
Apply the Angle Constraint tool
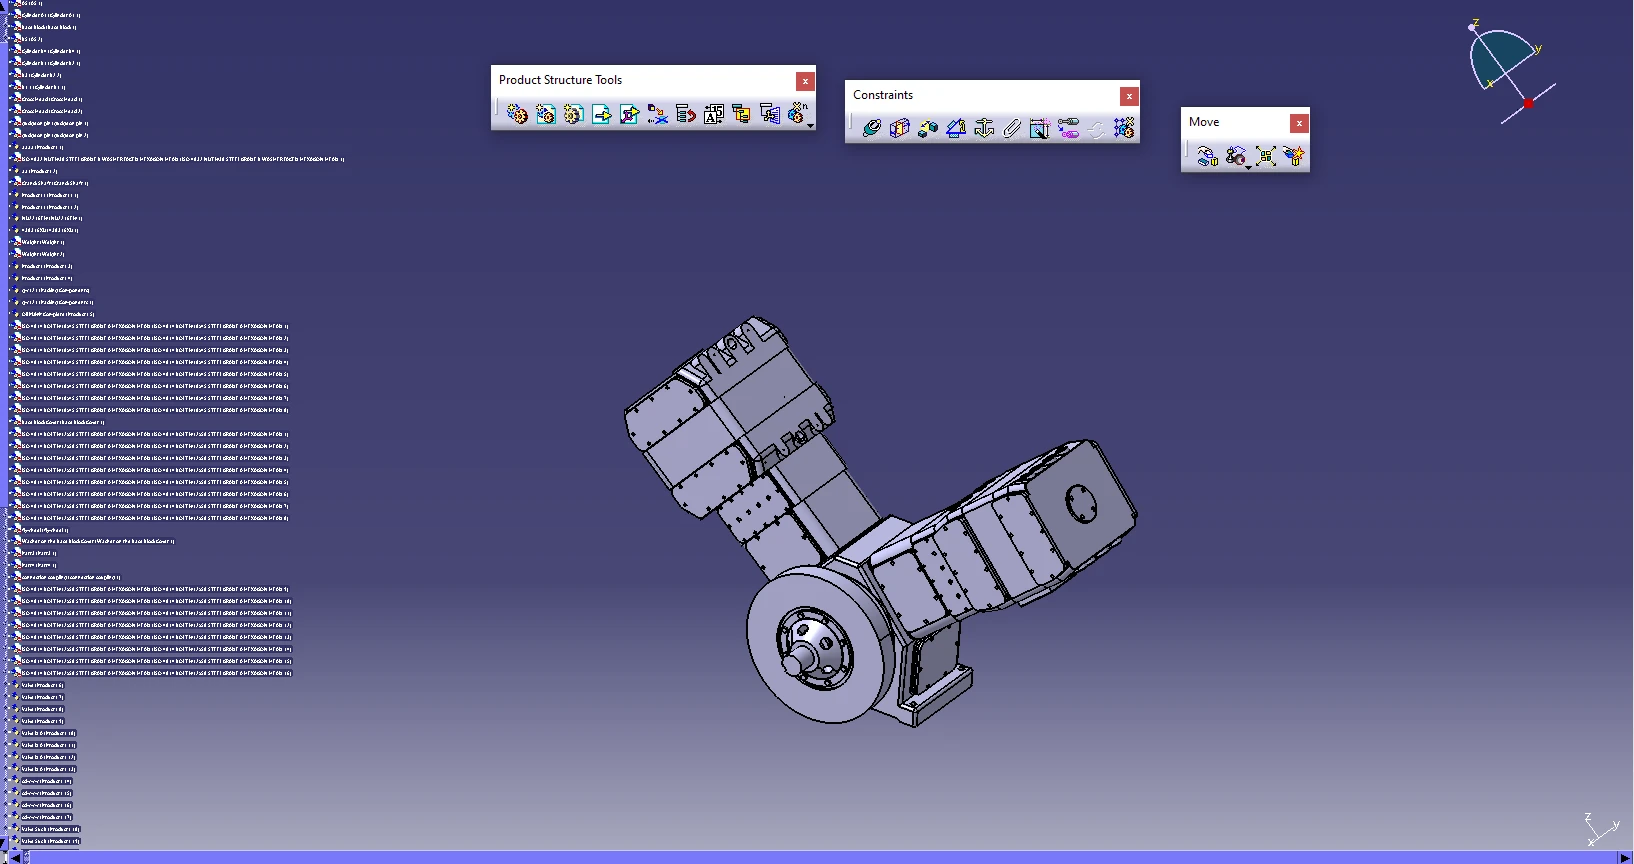pyautogui.click(x=956, y=128)
